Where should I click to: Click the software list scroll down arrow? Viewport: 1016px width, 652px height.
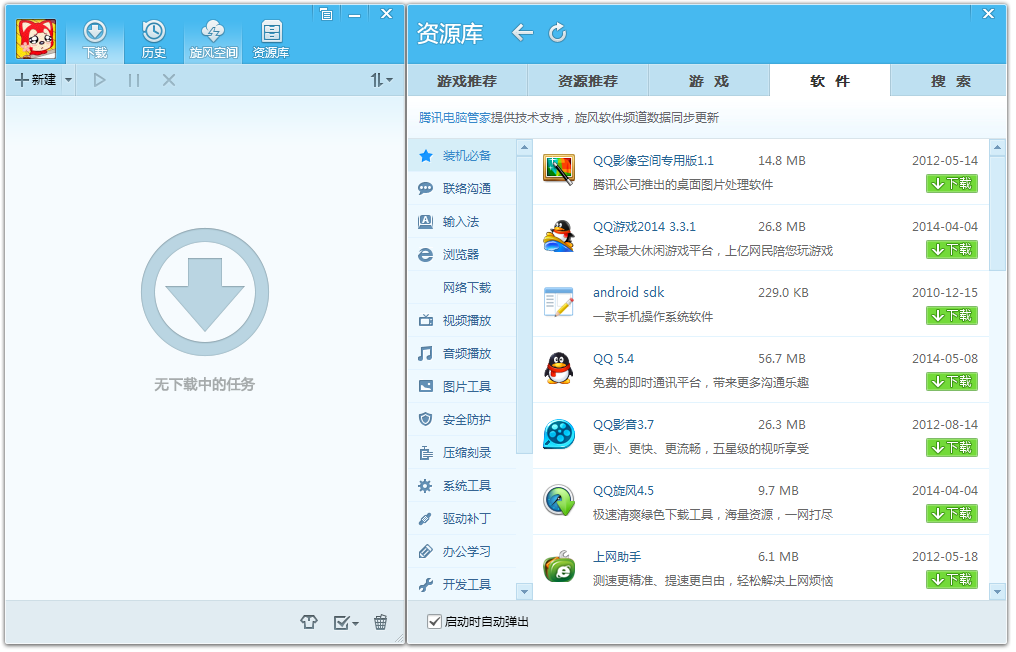[997, 592]
